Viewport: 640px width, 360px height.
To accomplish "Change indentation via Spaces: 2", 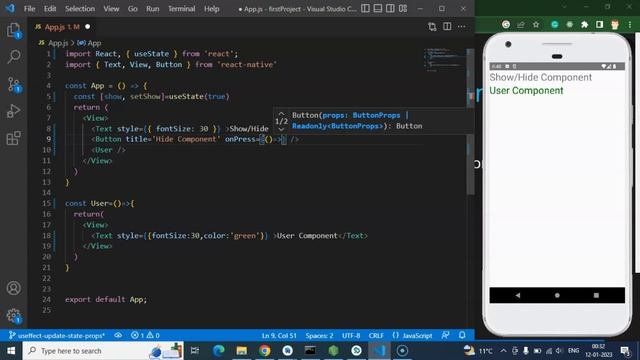I will pyautogui.click(x=319, y=336).
